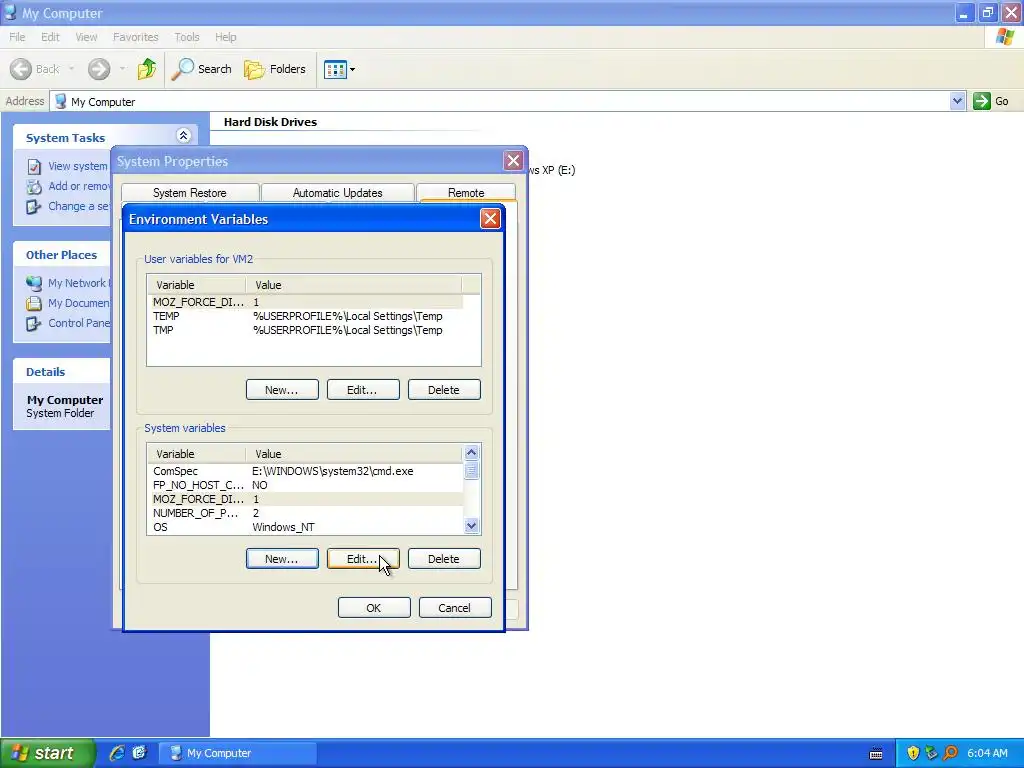Click View system information task icon

pos(34,167)
